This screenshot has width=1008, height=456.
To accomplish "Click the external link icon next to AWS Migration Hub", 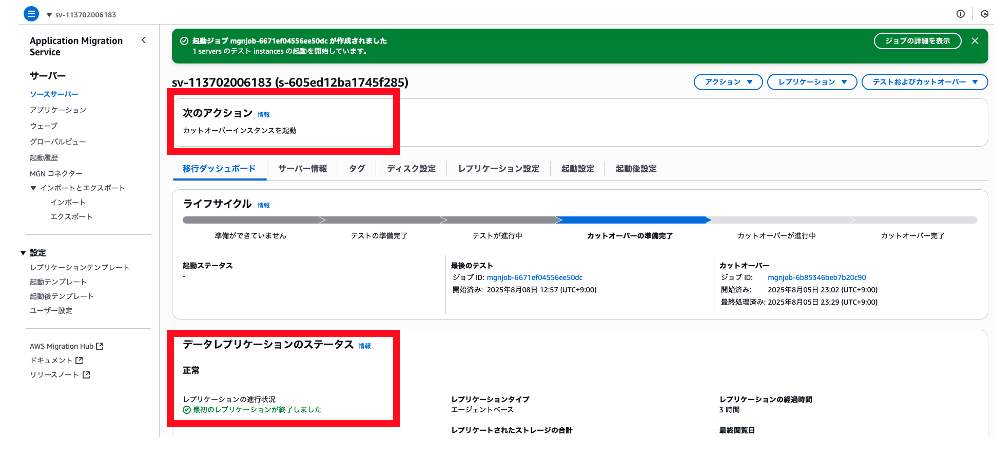I will point(100,346).
